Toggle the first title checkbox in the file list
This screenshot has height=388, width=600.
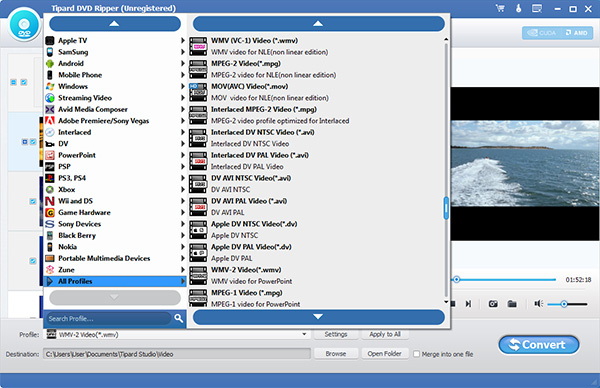[24, 82]
